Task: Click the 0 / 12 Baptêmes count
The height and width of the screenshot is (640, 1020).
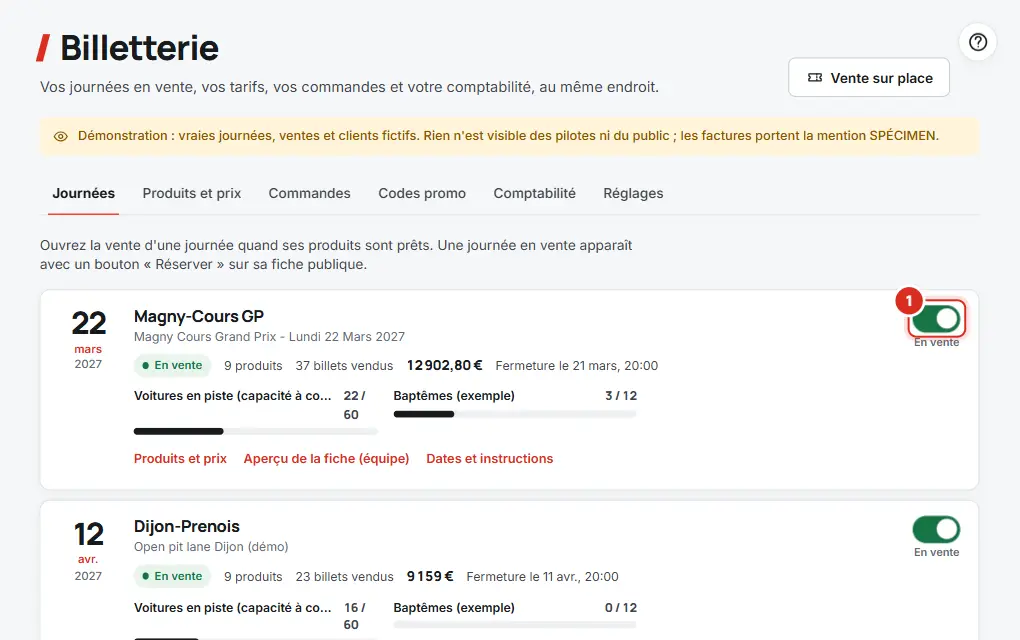Action: point(621,607)
